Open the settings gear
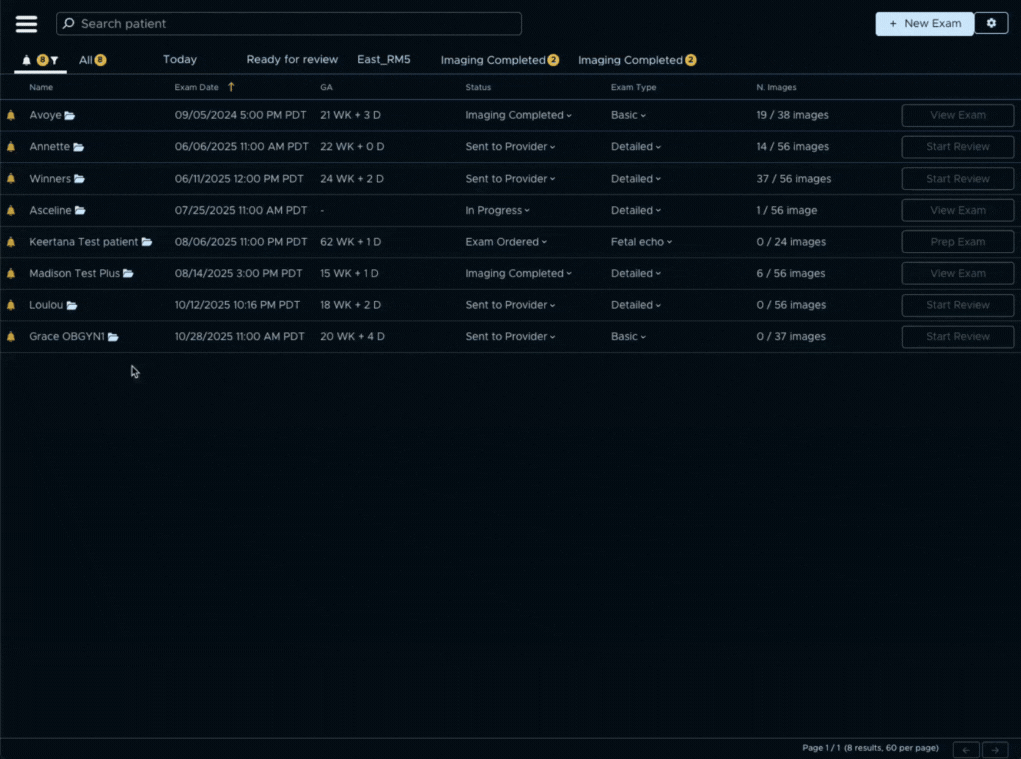Image resolution: width=1021 pixels, height=759 pixels. click(x=991, y=23)
